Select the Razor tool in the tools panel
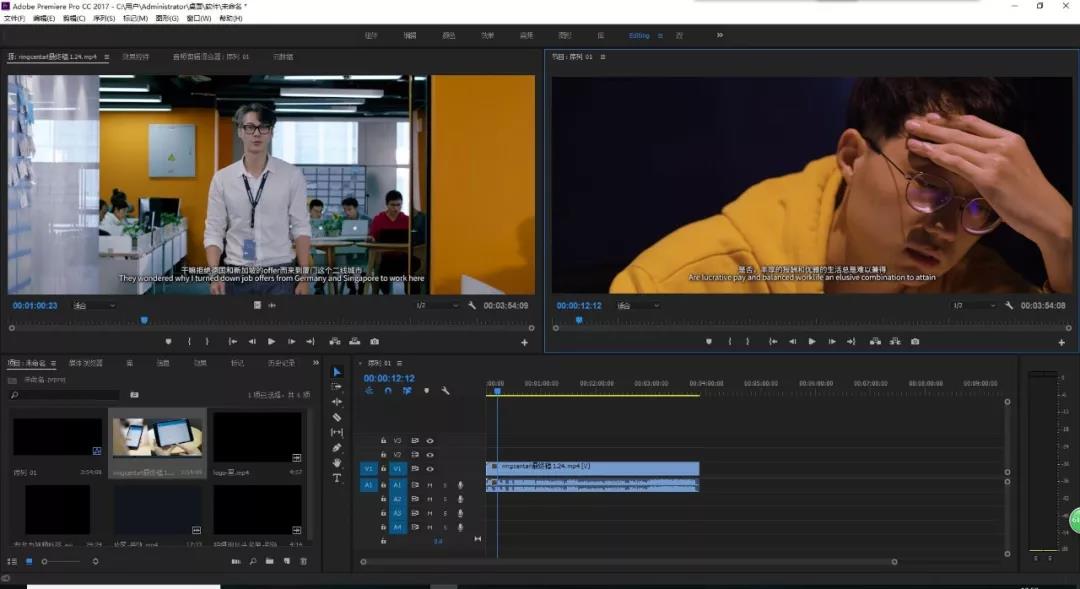The image size is (1080, 589). pyautogui.click(x=336, y=417)
